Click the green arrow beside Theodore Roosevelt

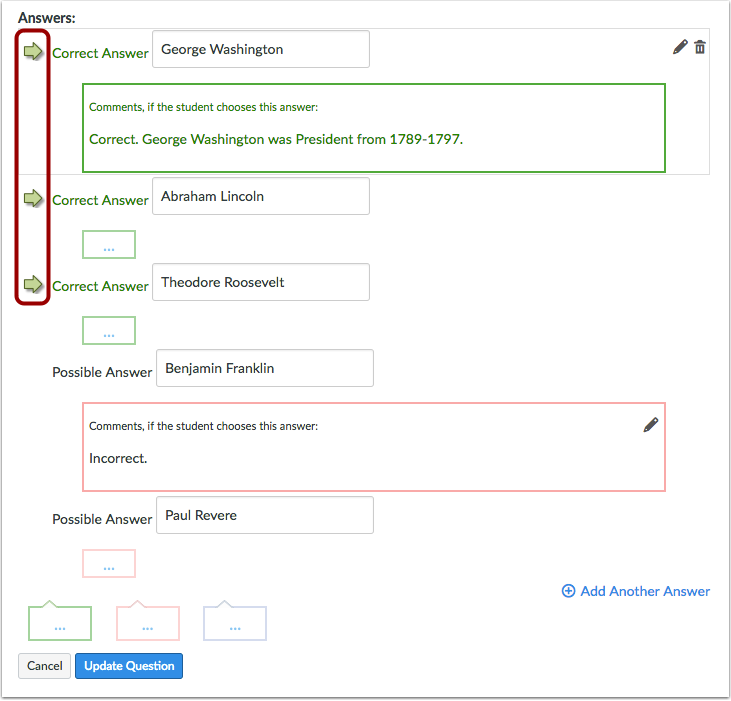point(33,284)
